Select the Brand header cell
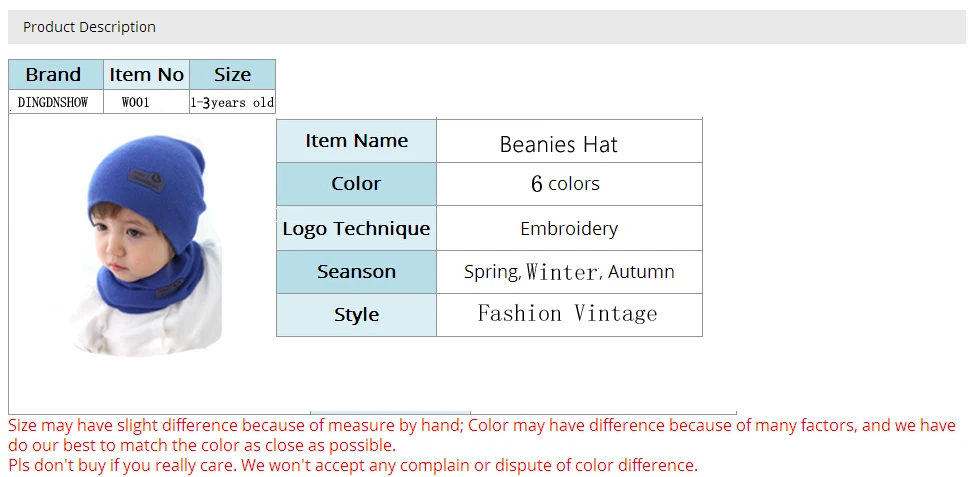 (x=56, y=74)
